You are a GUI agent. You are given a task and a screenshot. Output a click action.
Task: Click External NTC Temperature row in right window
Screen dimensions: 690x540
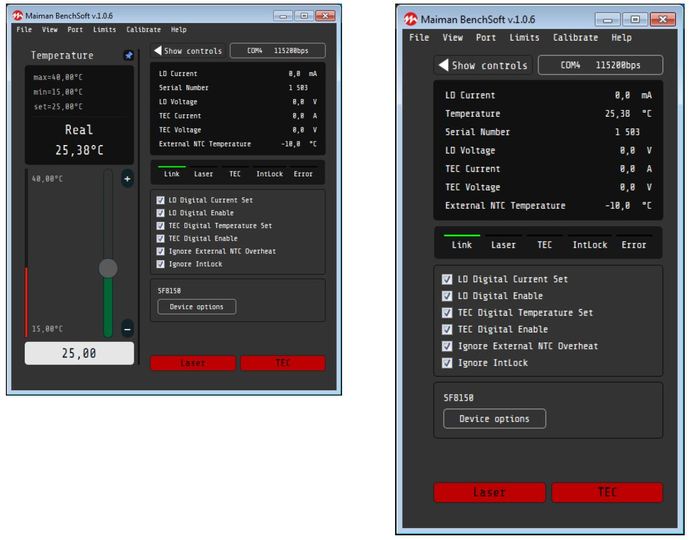coord(548,206)
